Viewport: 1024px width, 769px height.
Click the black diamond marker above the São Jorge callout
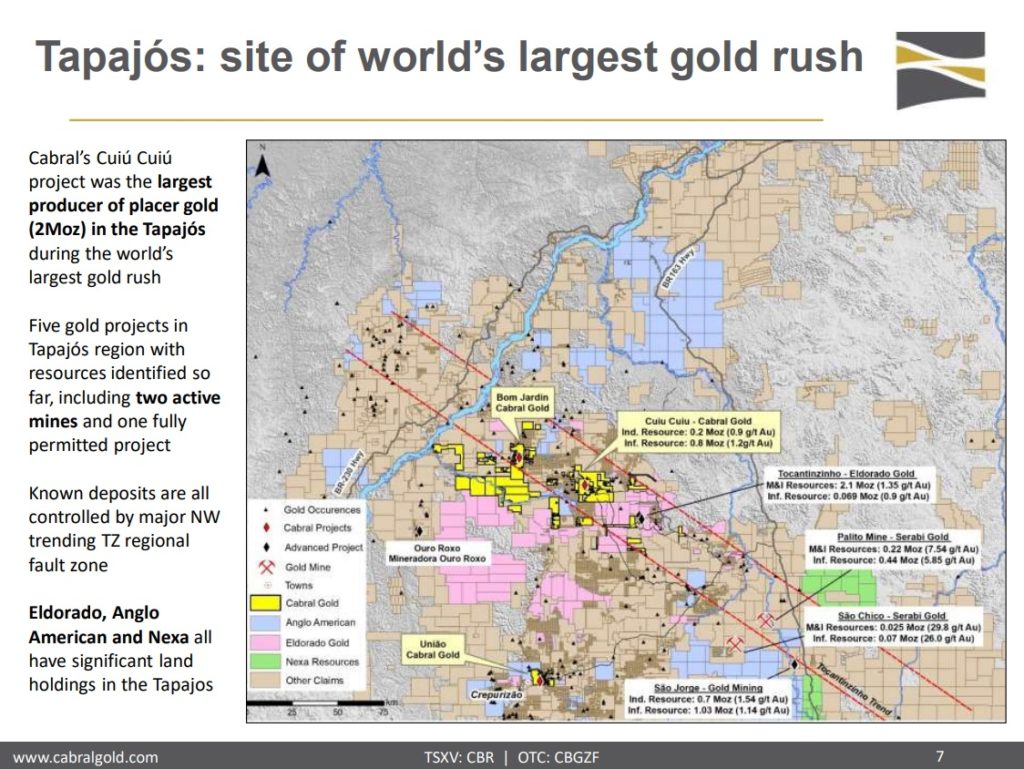(794, 665)
